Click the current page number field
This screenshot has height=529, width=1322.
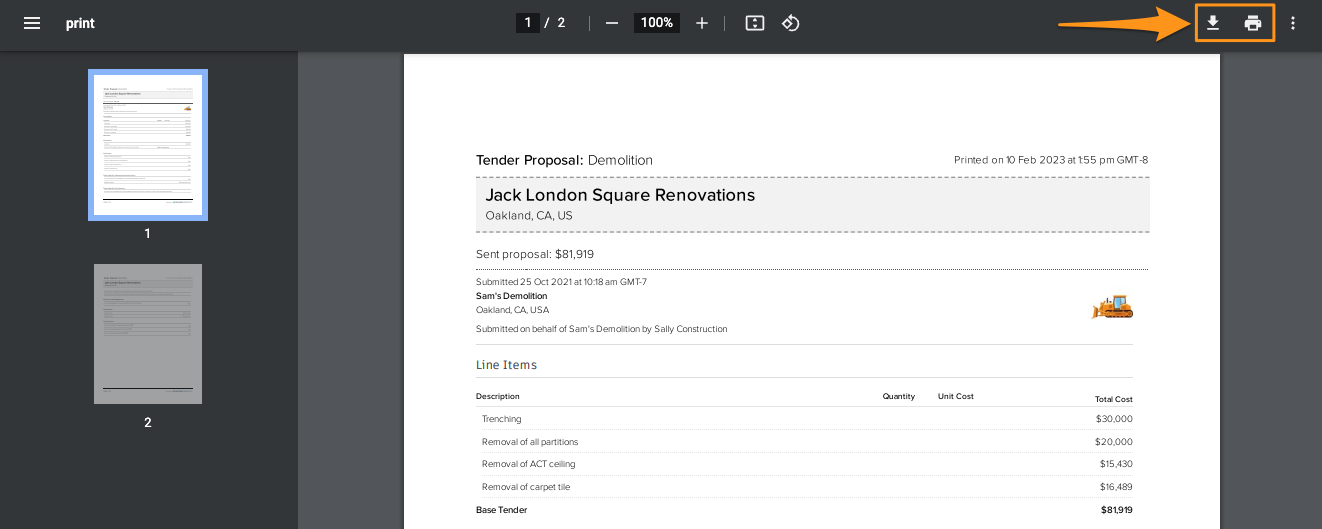coord(528,23)
